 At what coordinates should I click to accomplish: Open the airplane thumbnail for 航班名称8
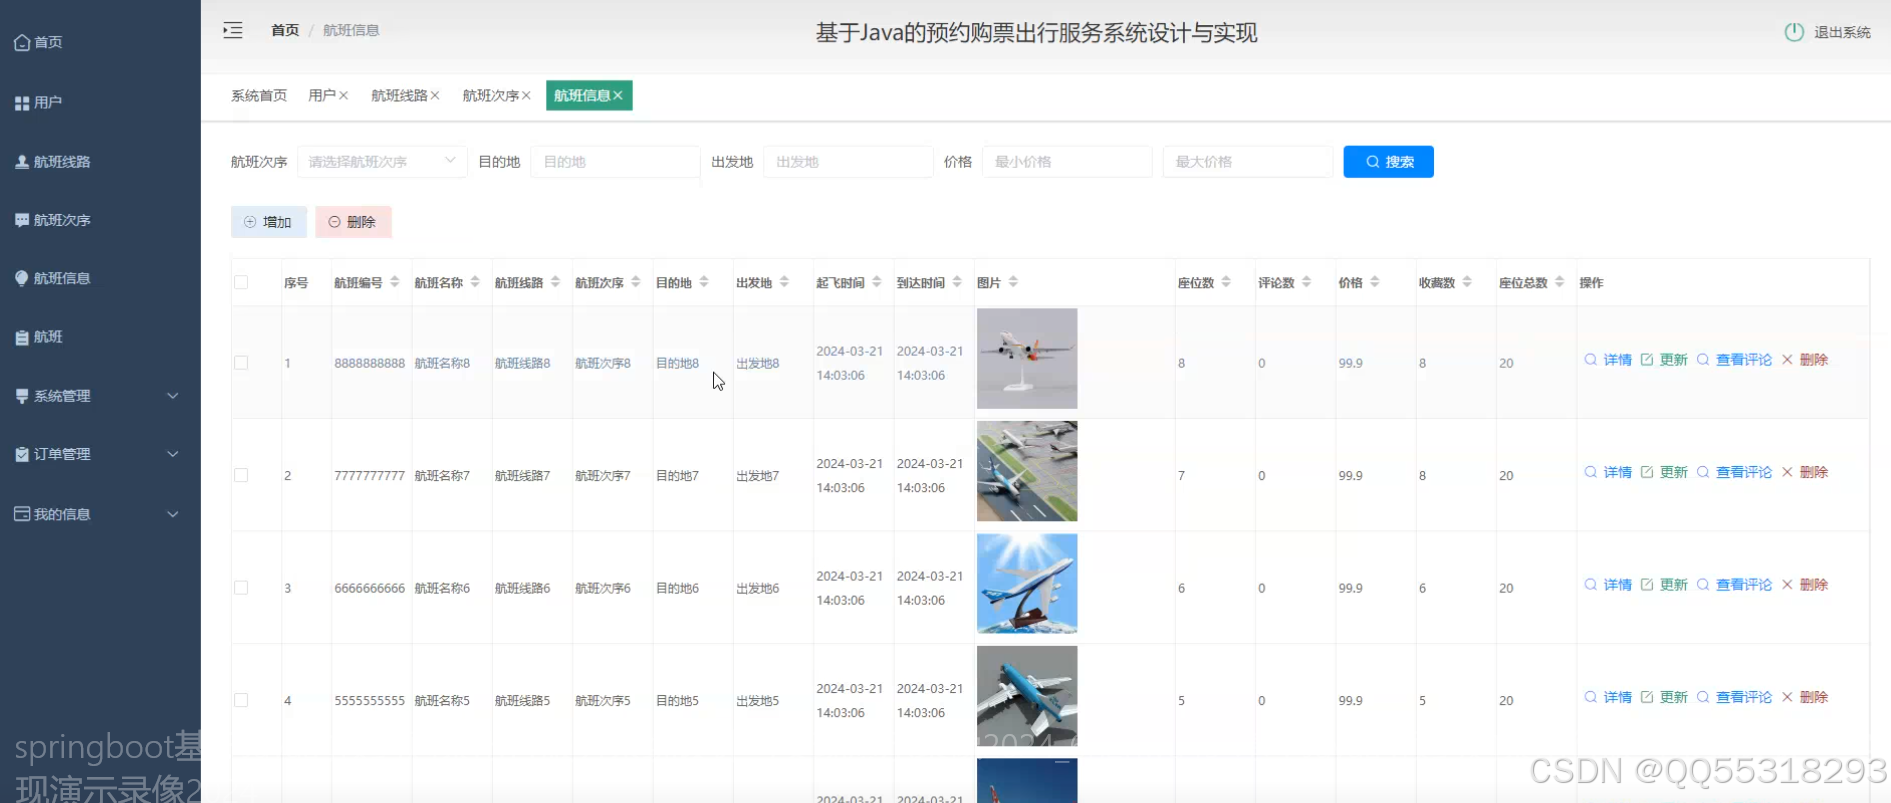[x=1027, y=358]
